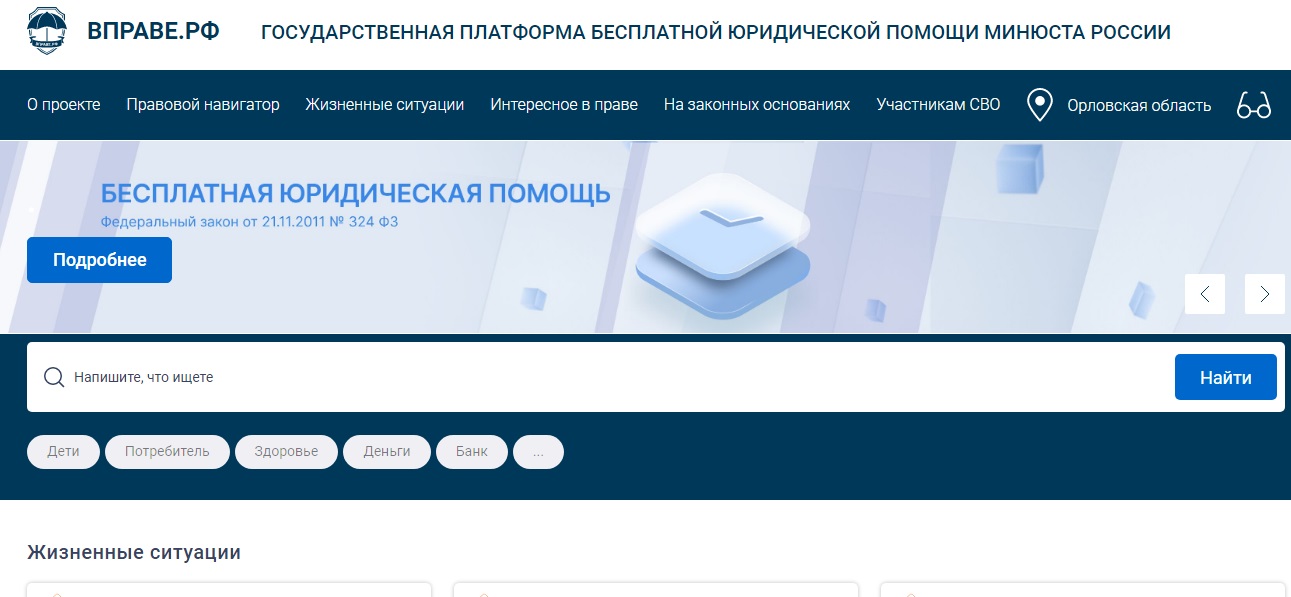Open the Орловская область region selector
This screenshot has width=1291, height=597.
click(1138, 105)
